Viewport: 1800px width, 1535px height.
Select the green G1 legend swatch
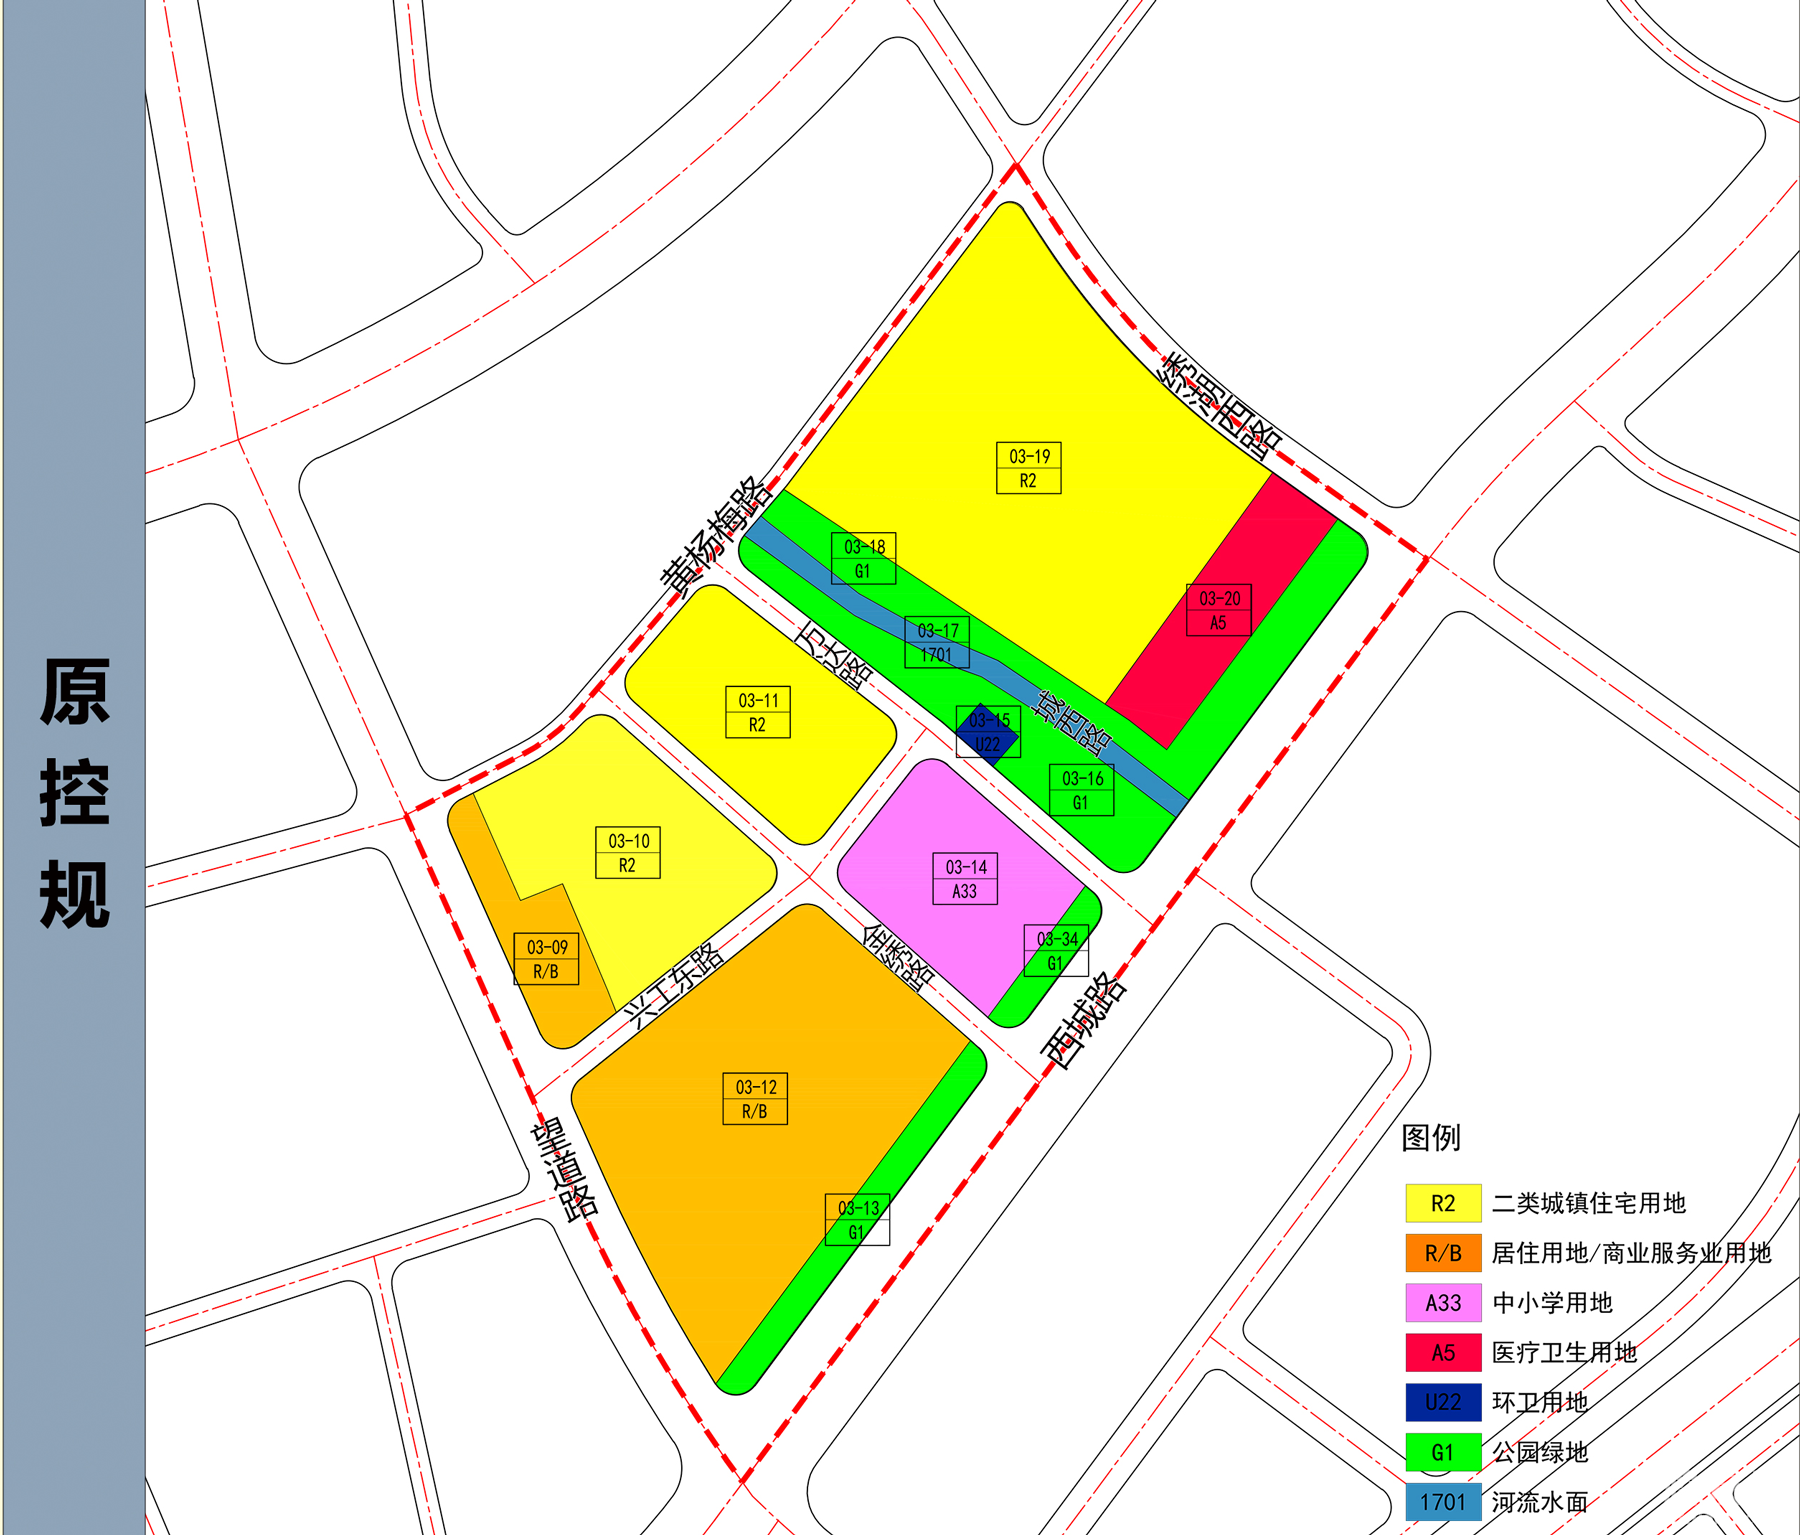(x=1442, y=1452)
